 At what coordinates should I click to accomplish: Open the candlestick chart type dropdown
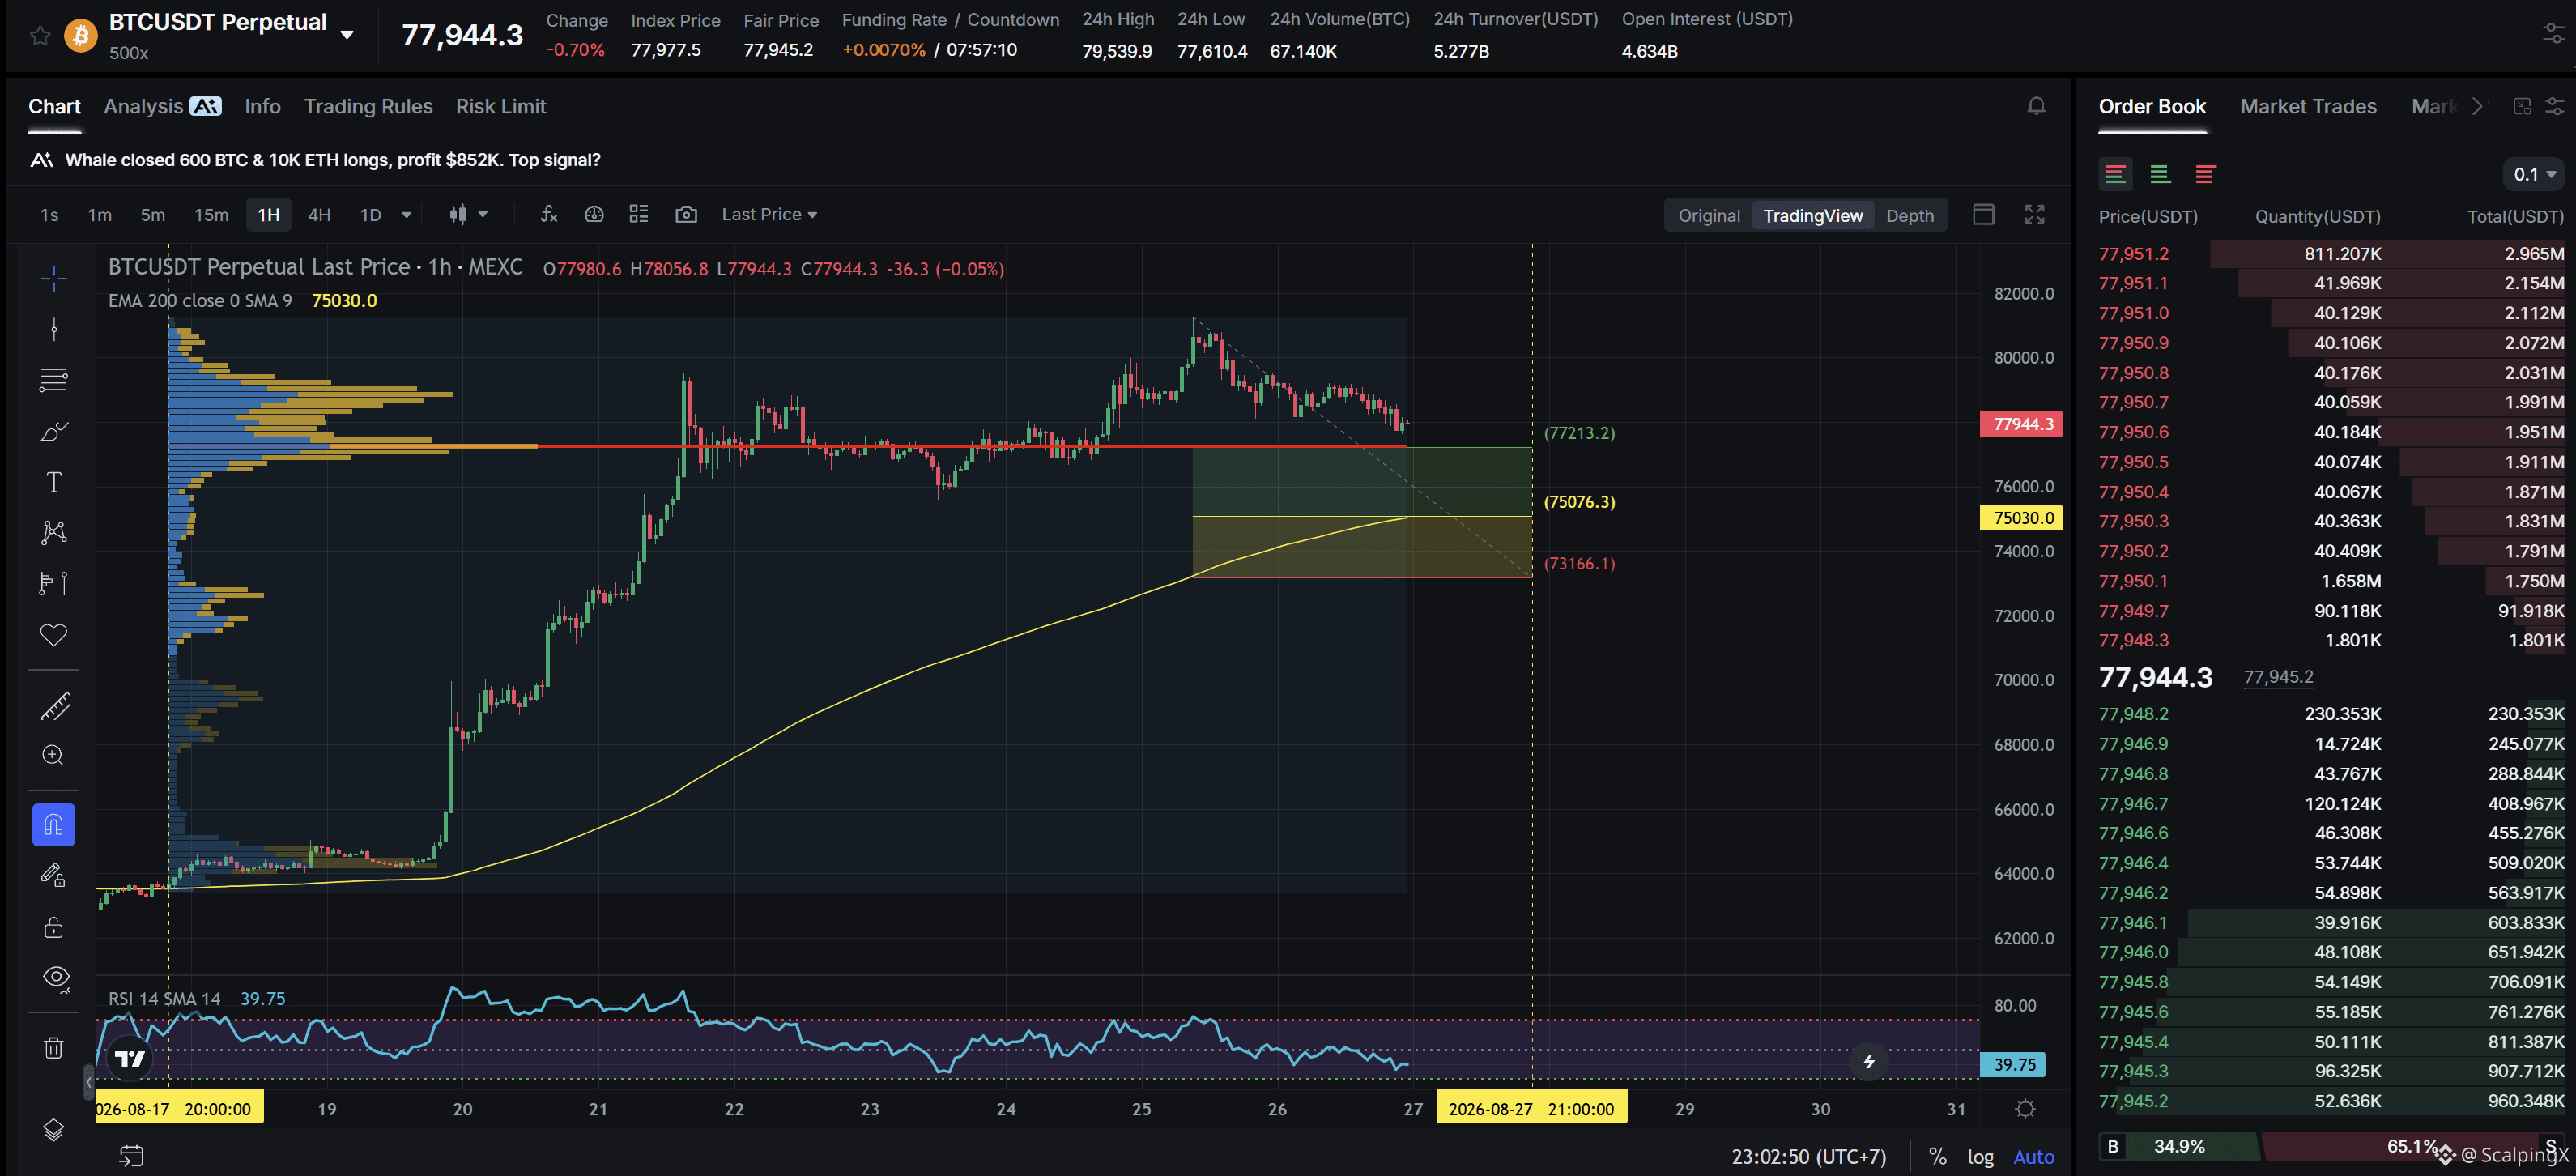468,214
